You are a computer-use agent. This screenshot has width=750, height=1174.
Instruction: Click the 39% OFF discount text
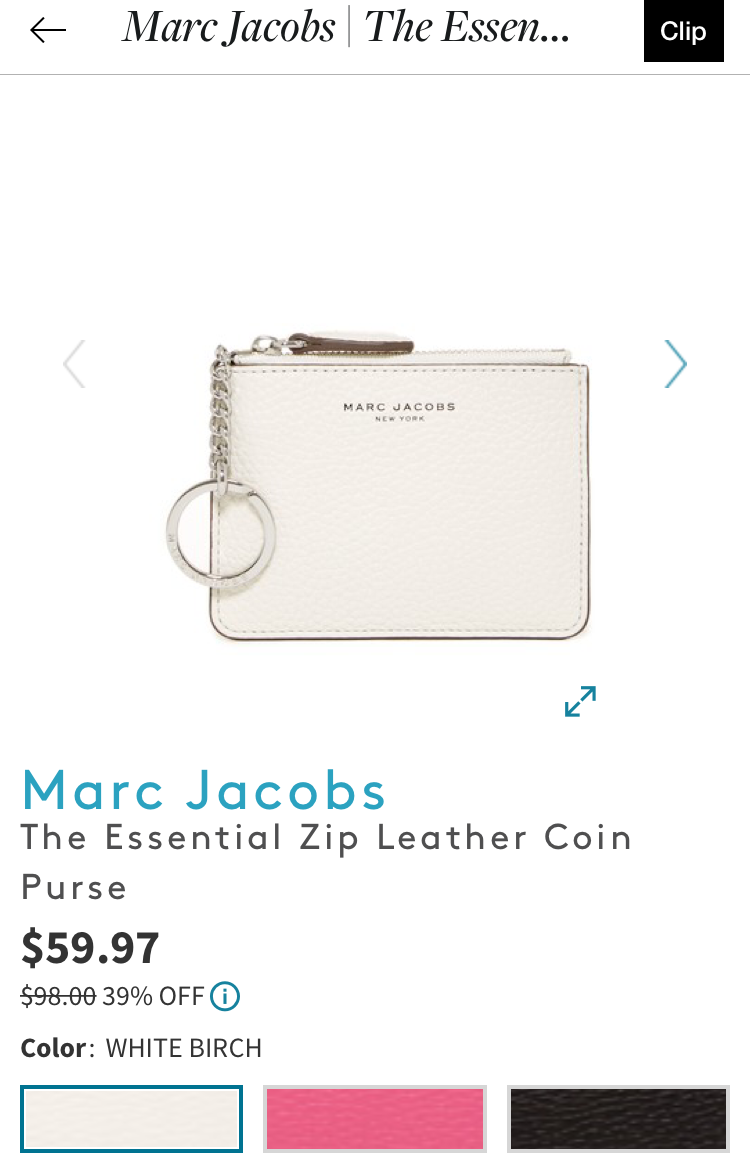point(153,997)
